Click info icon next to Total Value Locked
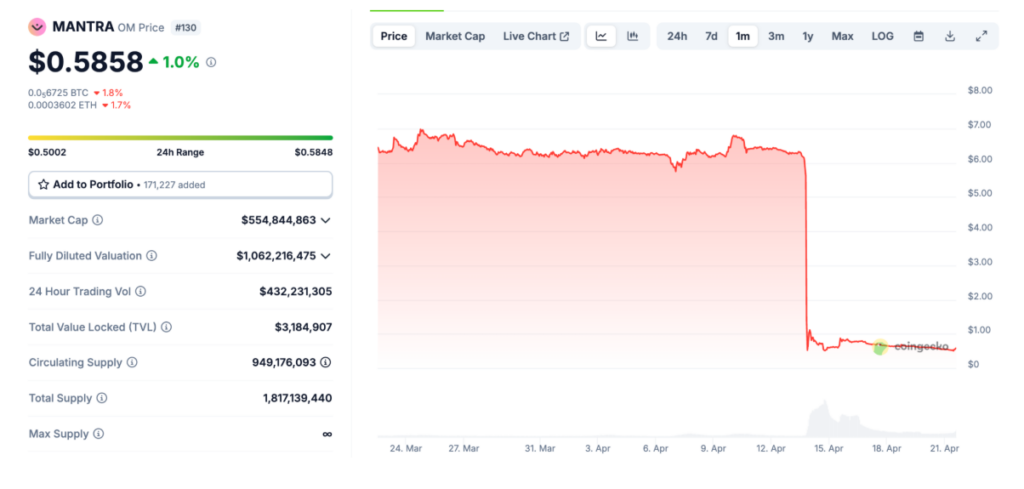Screen dimensions: 1024x489 [x=166, y=327]
